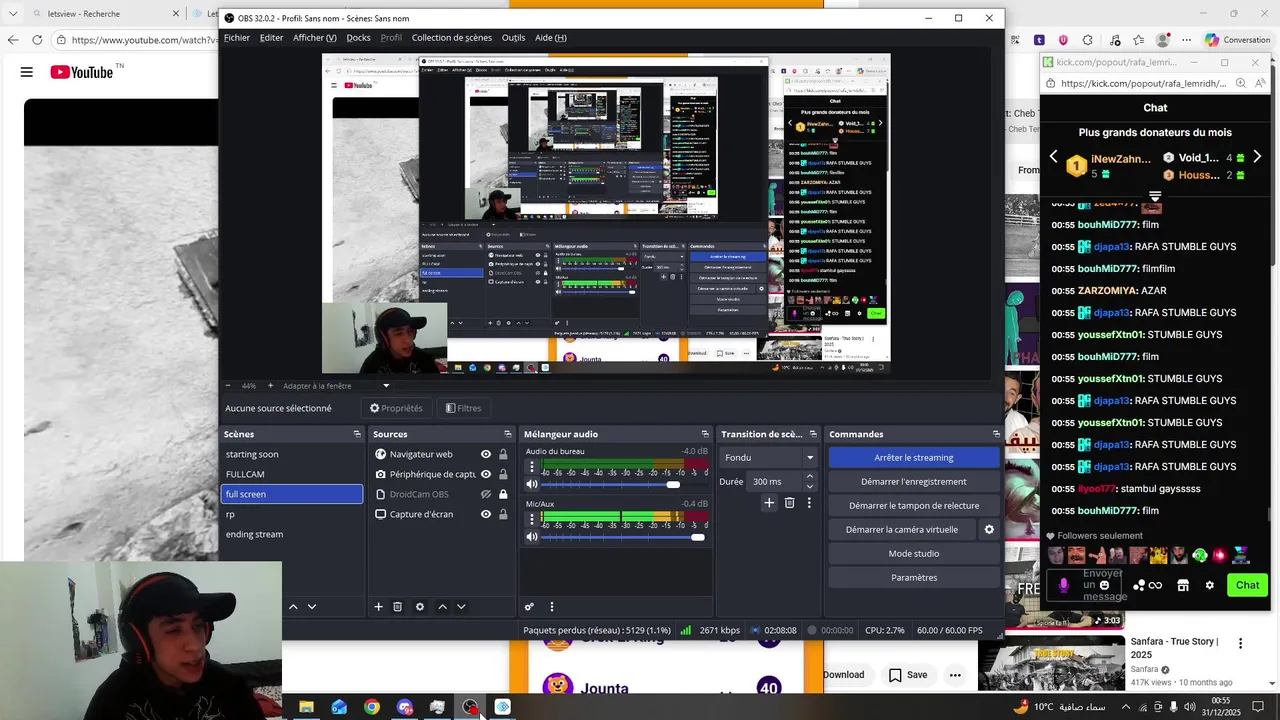Adjust the Audio du bureau volume slider
This screenshot has height=720, width=1280.
(673, 485)
